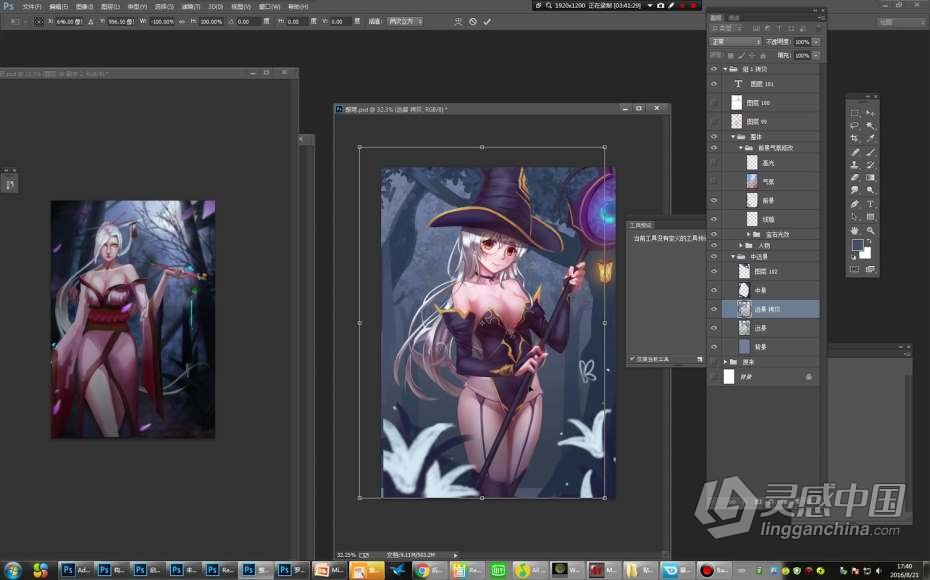The width and height of the screenshot is (930, 580).
Task: Hide the selected 远景 拷贝 layer
Action: click(x=714, y=309)
